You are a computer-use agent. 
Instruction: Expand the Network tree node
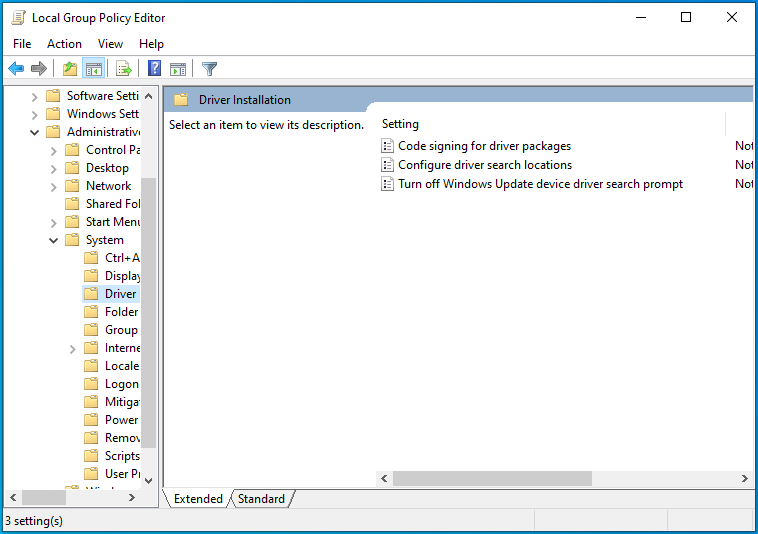coord(54,186)
